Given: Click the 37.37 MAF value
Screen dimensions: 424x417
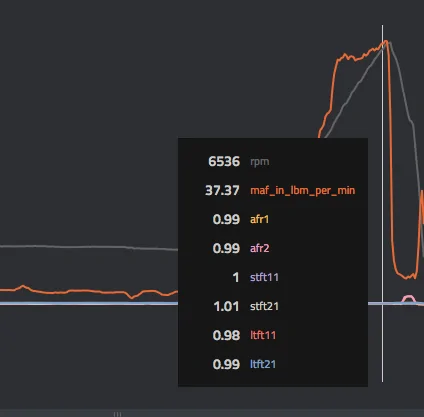Looking at the screenshot, I should [222, 191].
